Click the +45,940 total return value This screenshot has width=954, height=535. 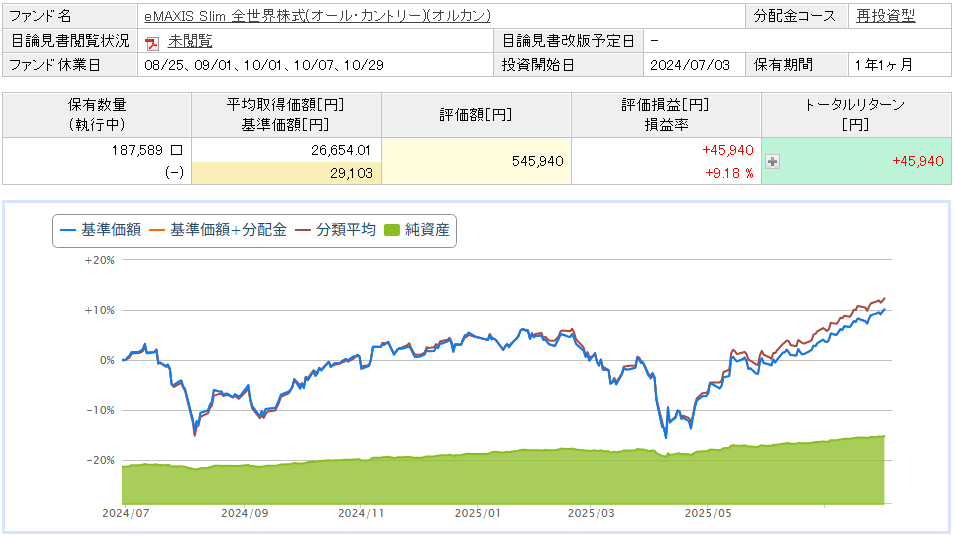[917, 161]
